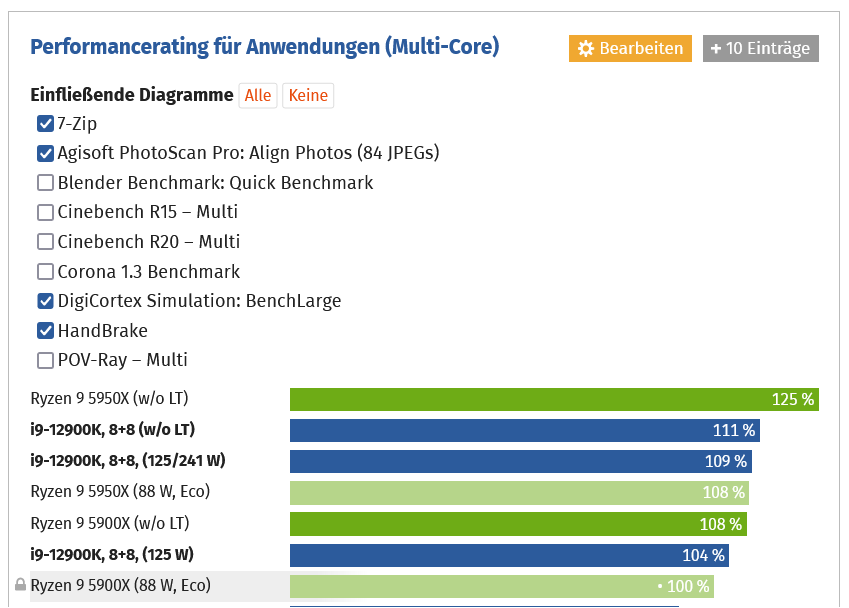Tick the POV-Ray – Multi checkbox
849x608 pixels.
pos(45,360)
